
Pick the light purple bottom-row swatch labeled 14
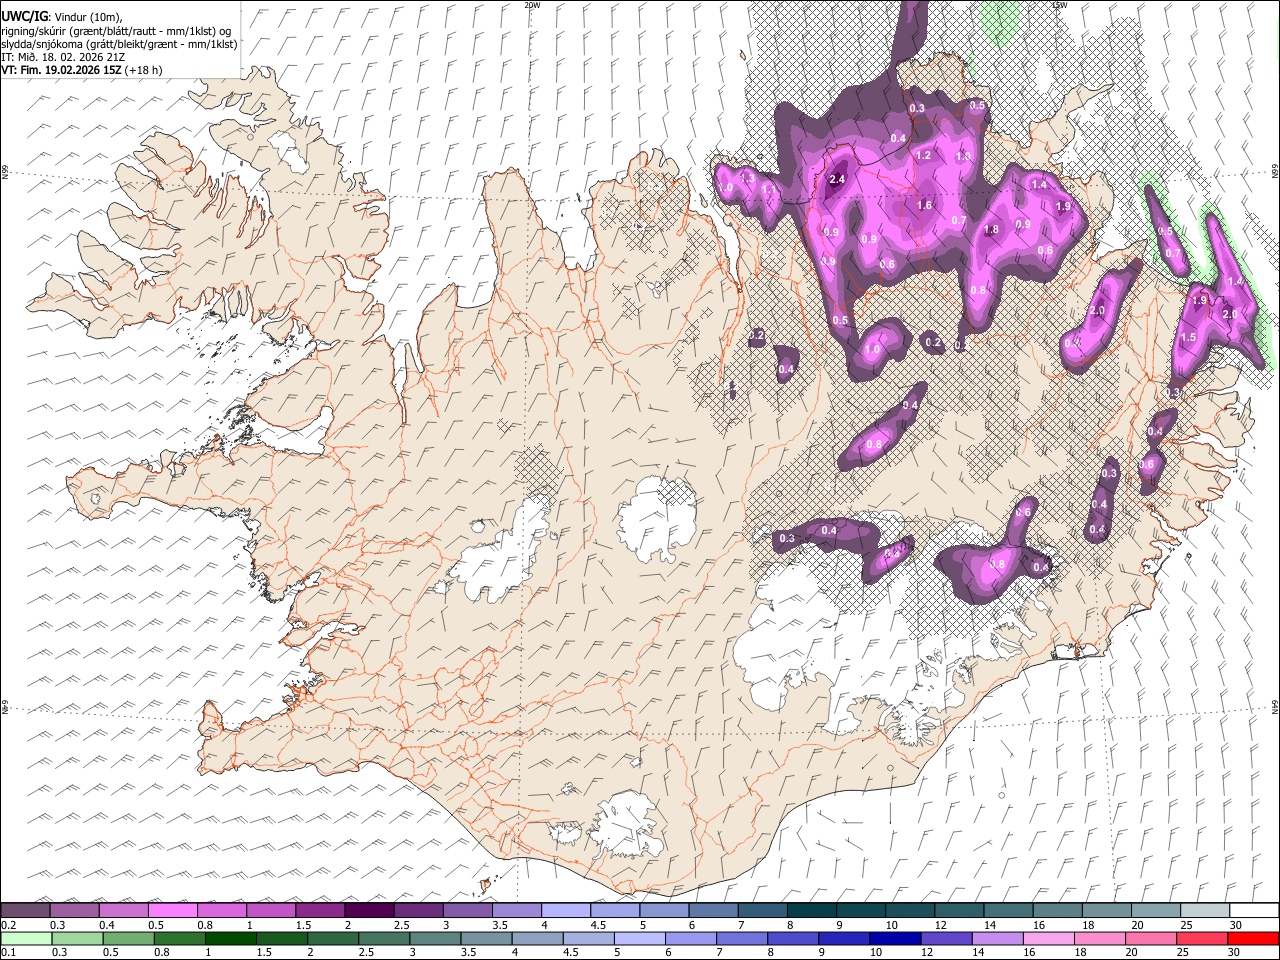(997, 939)
